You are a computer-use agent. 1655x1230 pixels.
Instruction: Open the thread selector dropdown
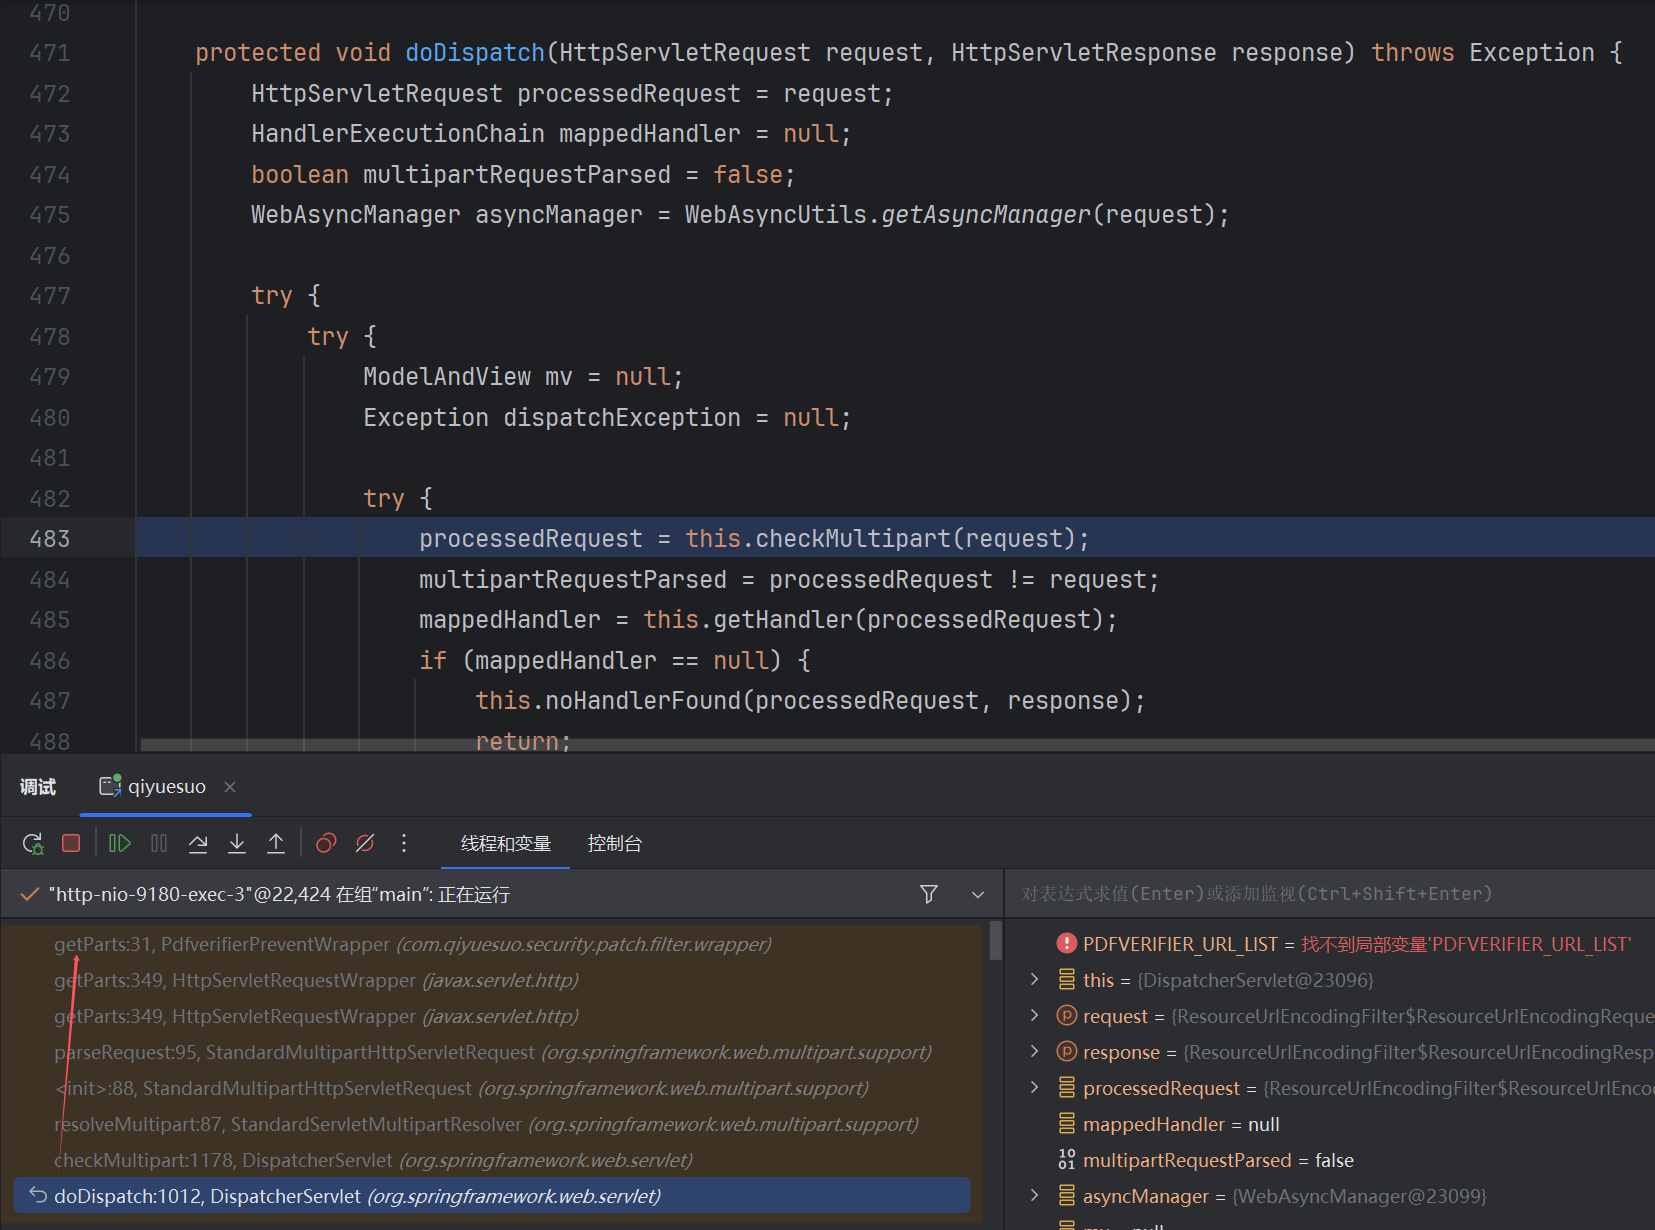(978, 894)
